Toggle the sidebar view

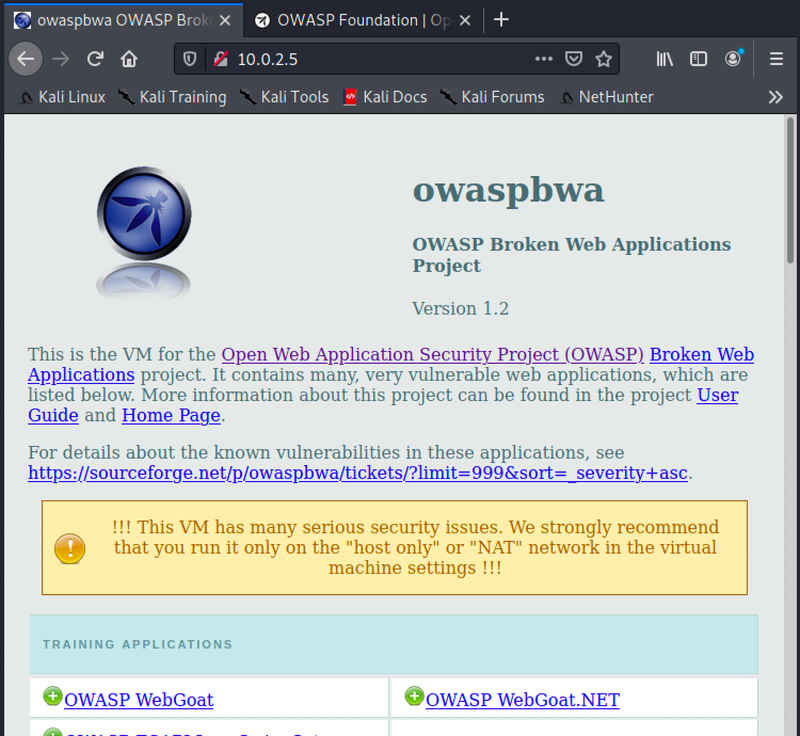click(698, 59)
